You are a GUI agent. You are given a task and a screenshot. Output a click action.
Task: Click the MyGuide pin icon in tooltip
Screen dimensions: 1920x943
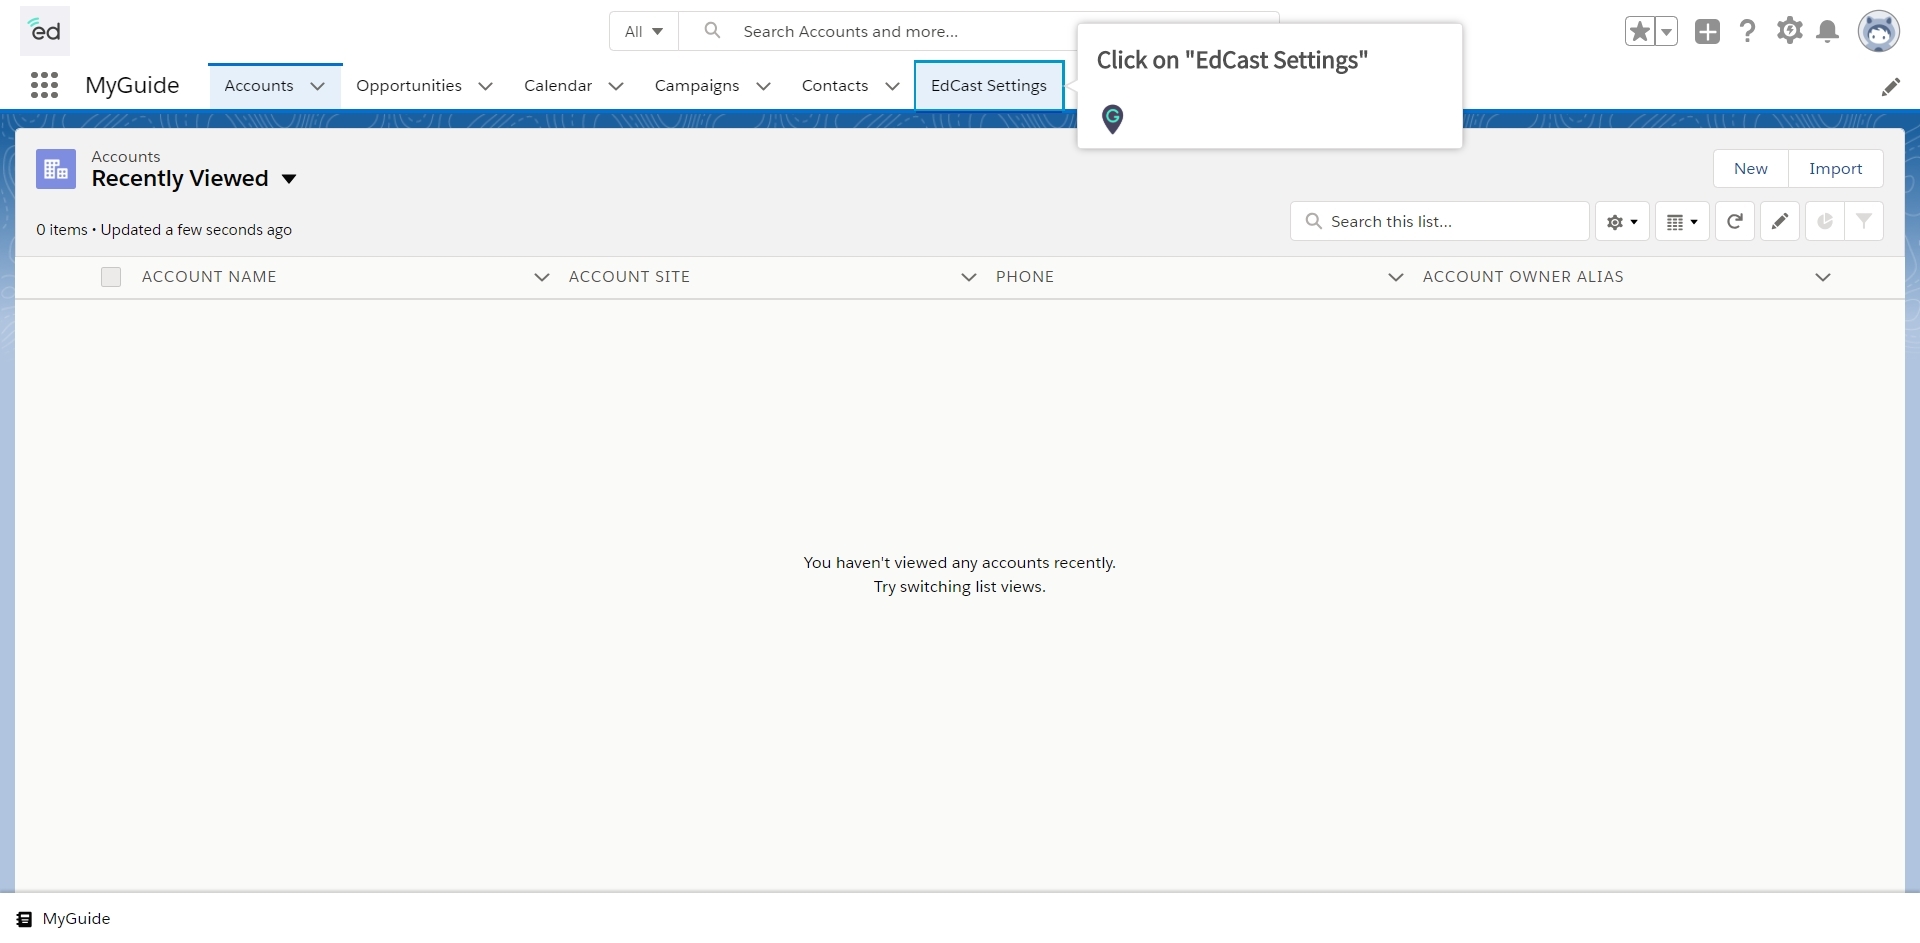click(x=1112, y=119)
